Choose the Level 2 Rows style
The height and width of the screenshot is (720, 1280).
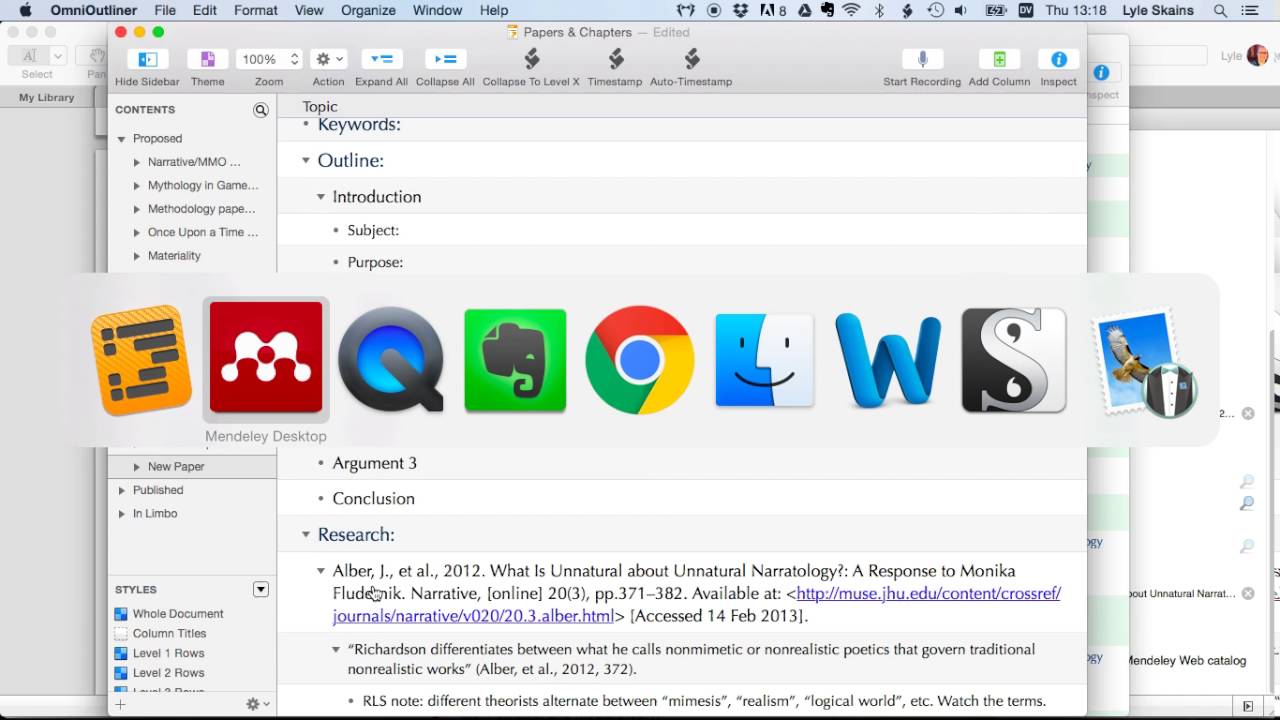pyautogui.click(x=168, y=673)
